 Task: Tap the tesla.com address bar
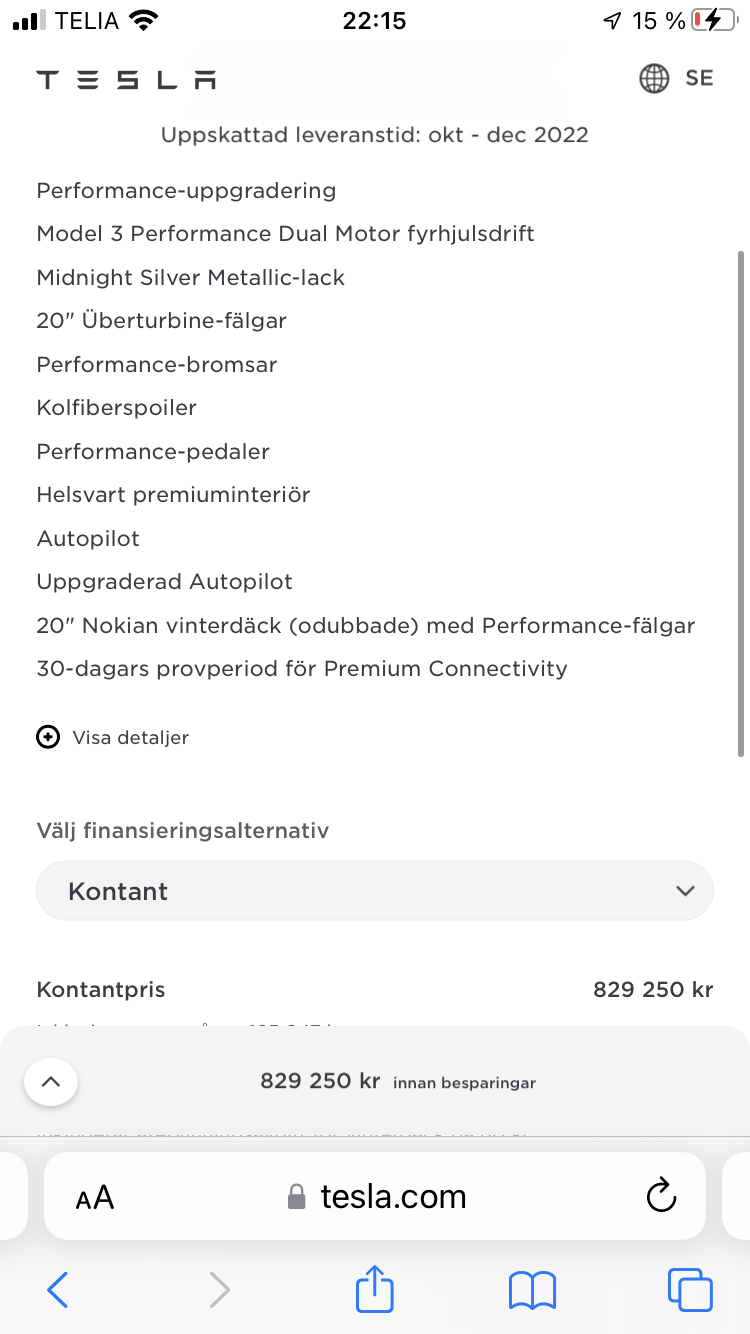tap(375, 1196)
